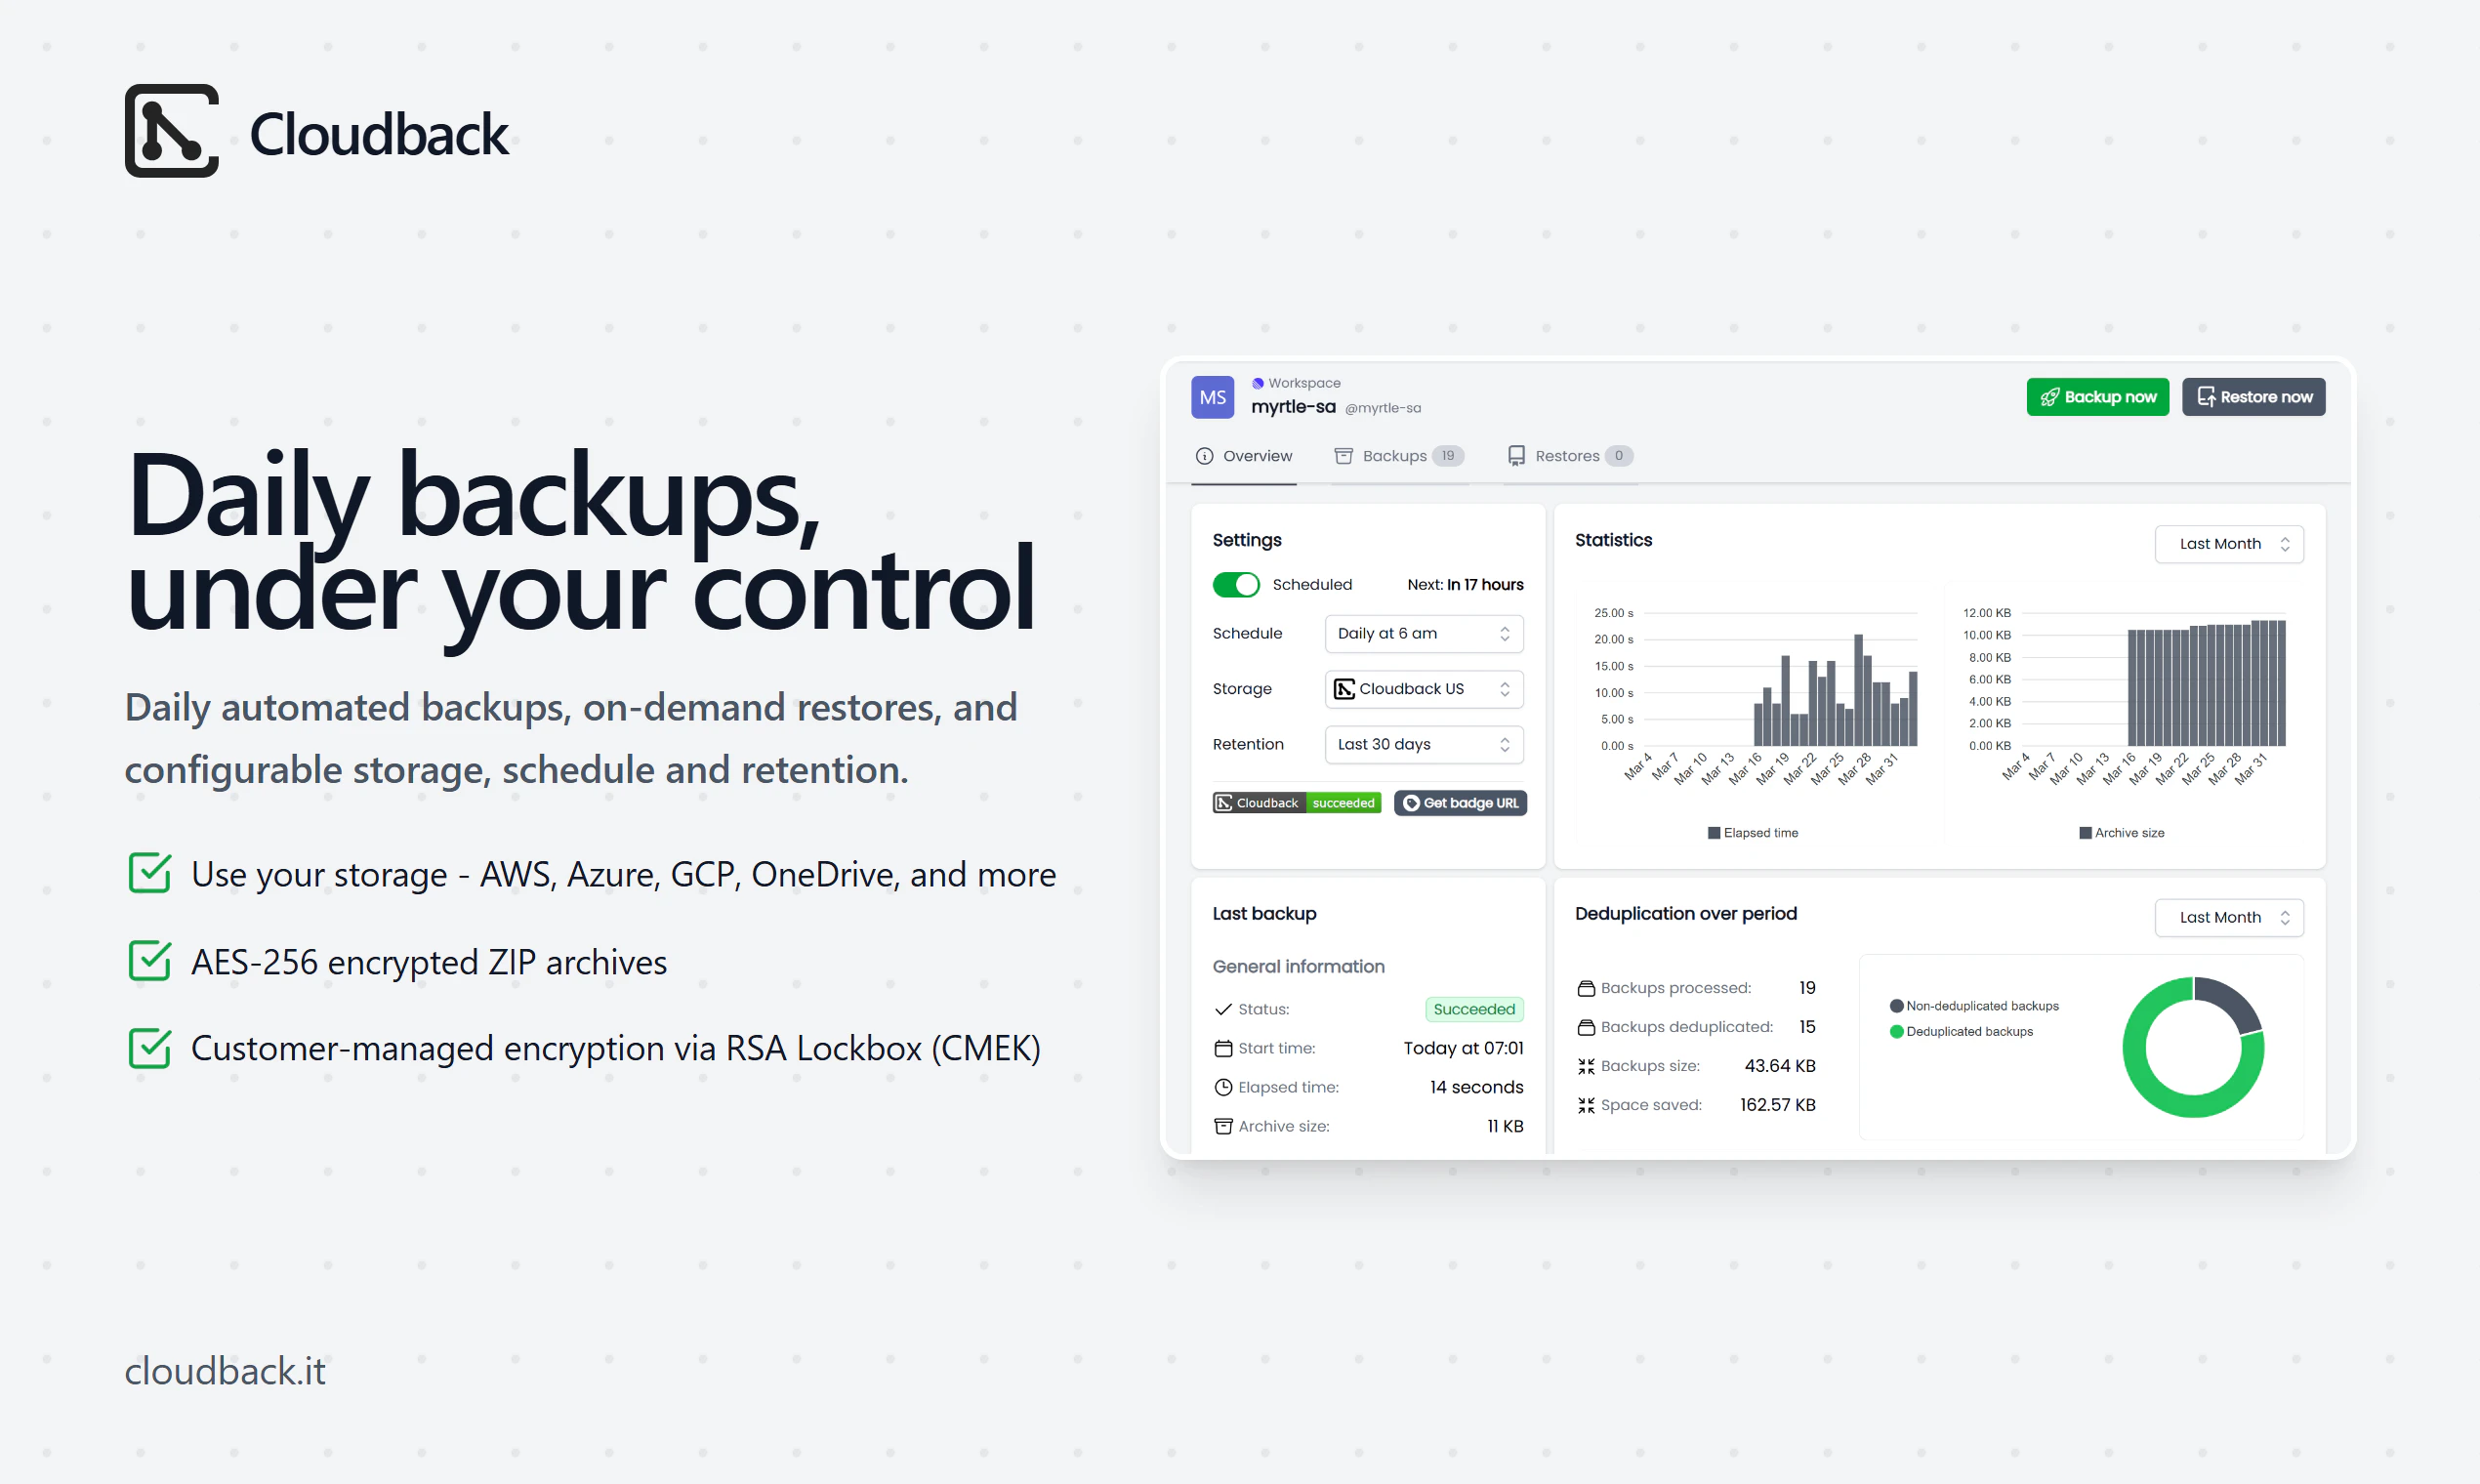Click the Succeeded status pill
This screenshot has height=1484, width=2480.
coord(1473,1009)
